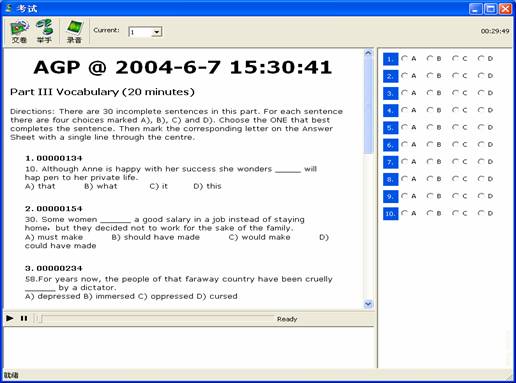Start audio with the play button
This screenshot has width=516, height=383.
(x=10, y=318)
